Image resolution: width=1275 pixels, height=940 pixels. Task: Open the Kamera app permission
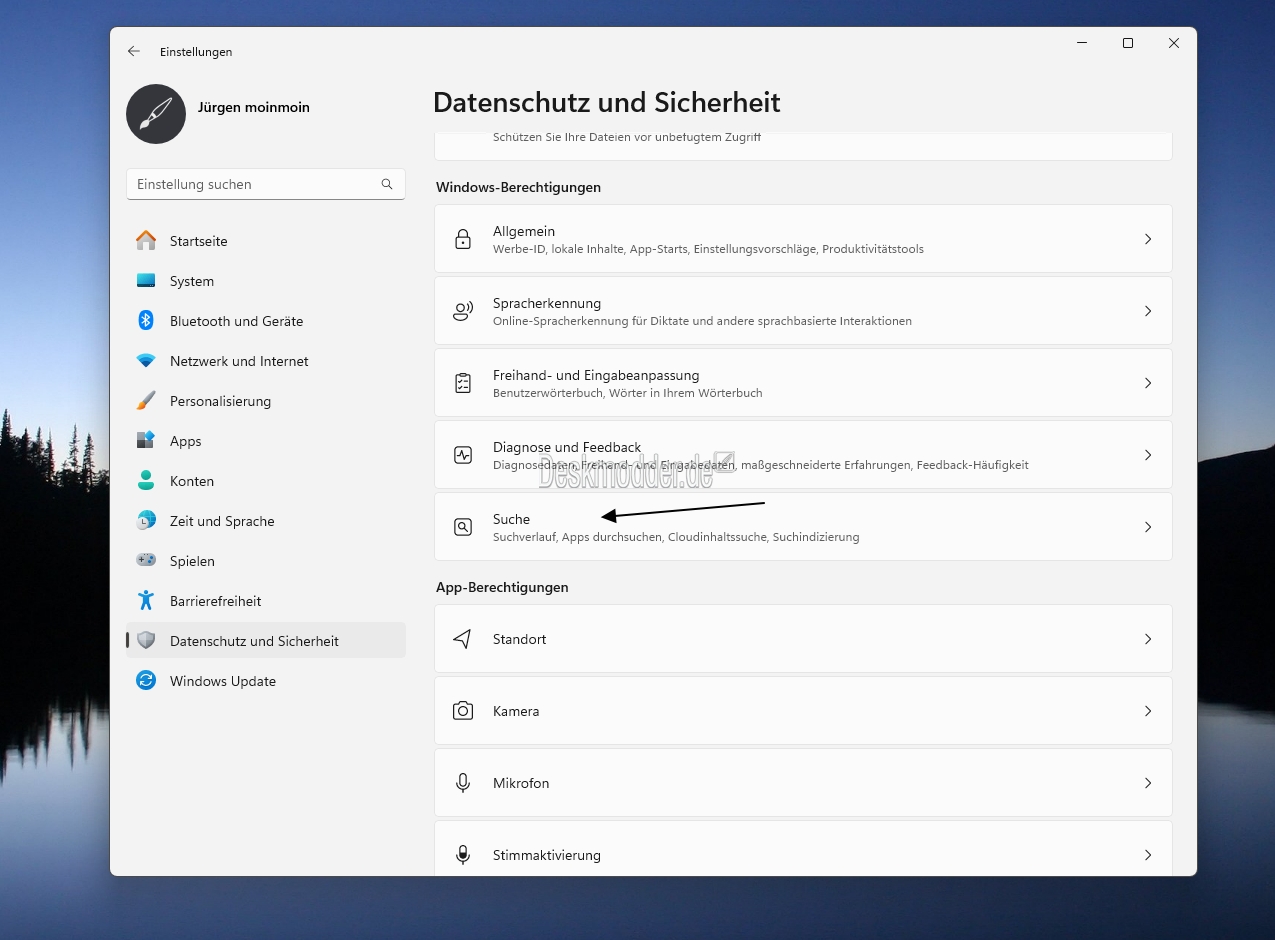click(x=803, y=711)
